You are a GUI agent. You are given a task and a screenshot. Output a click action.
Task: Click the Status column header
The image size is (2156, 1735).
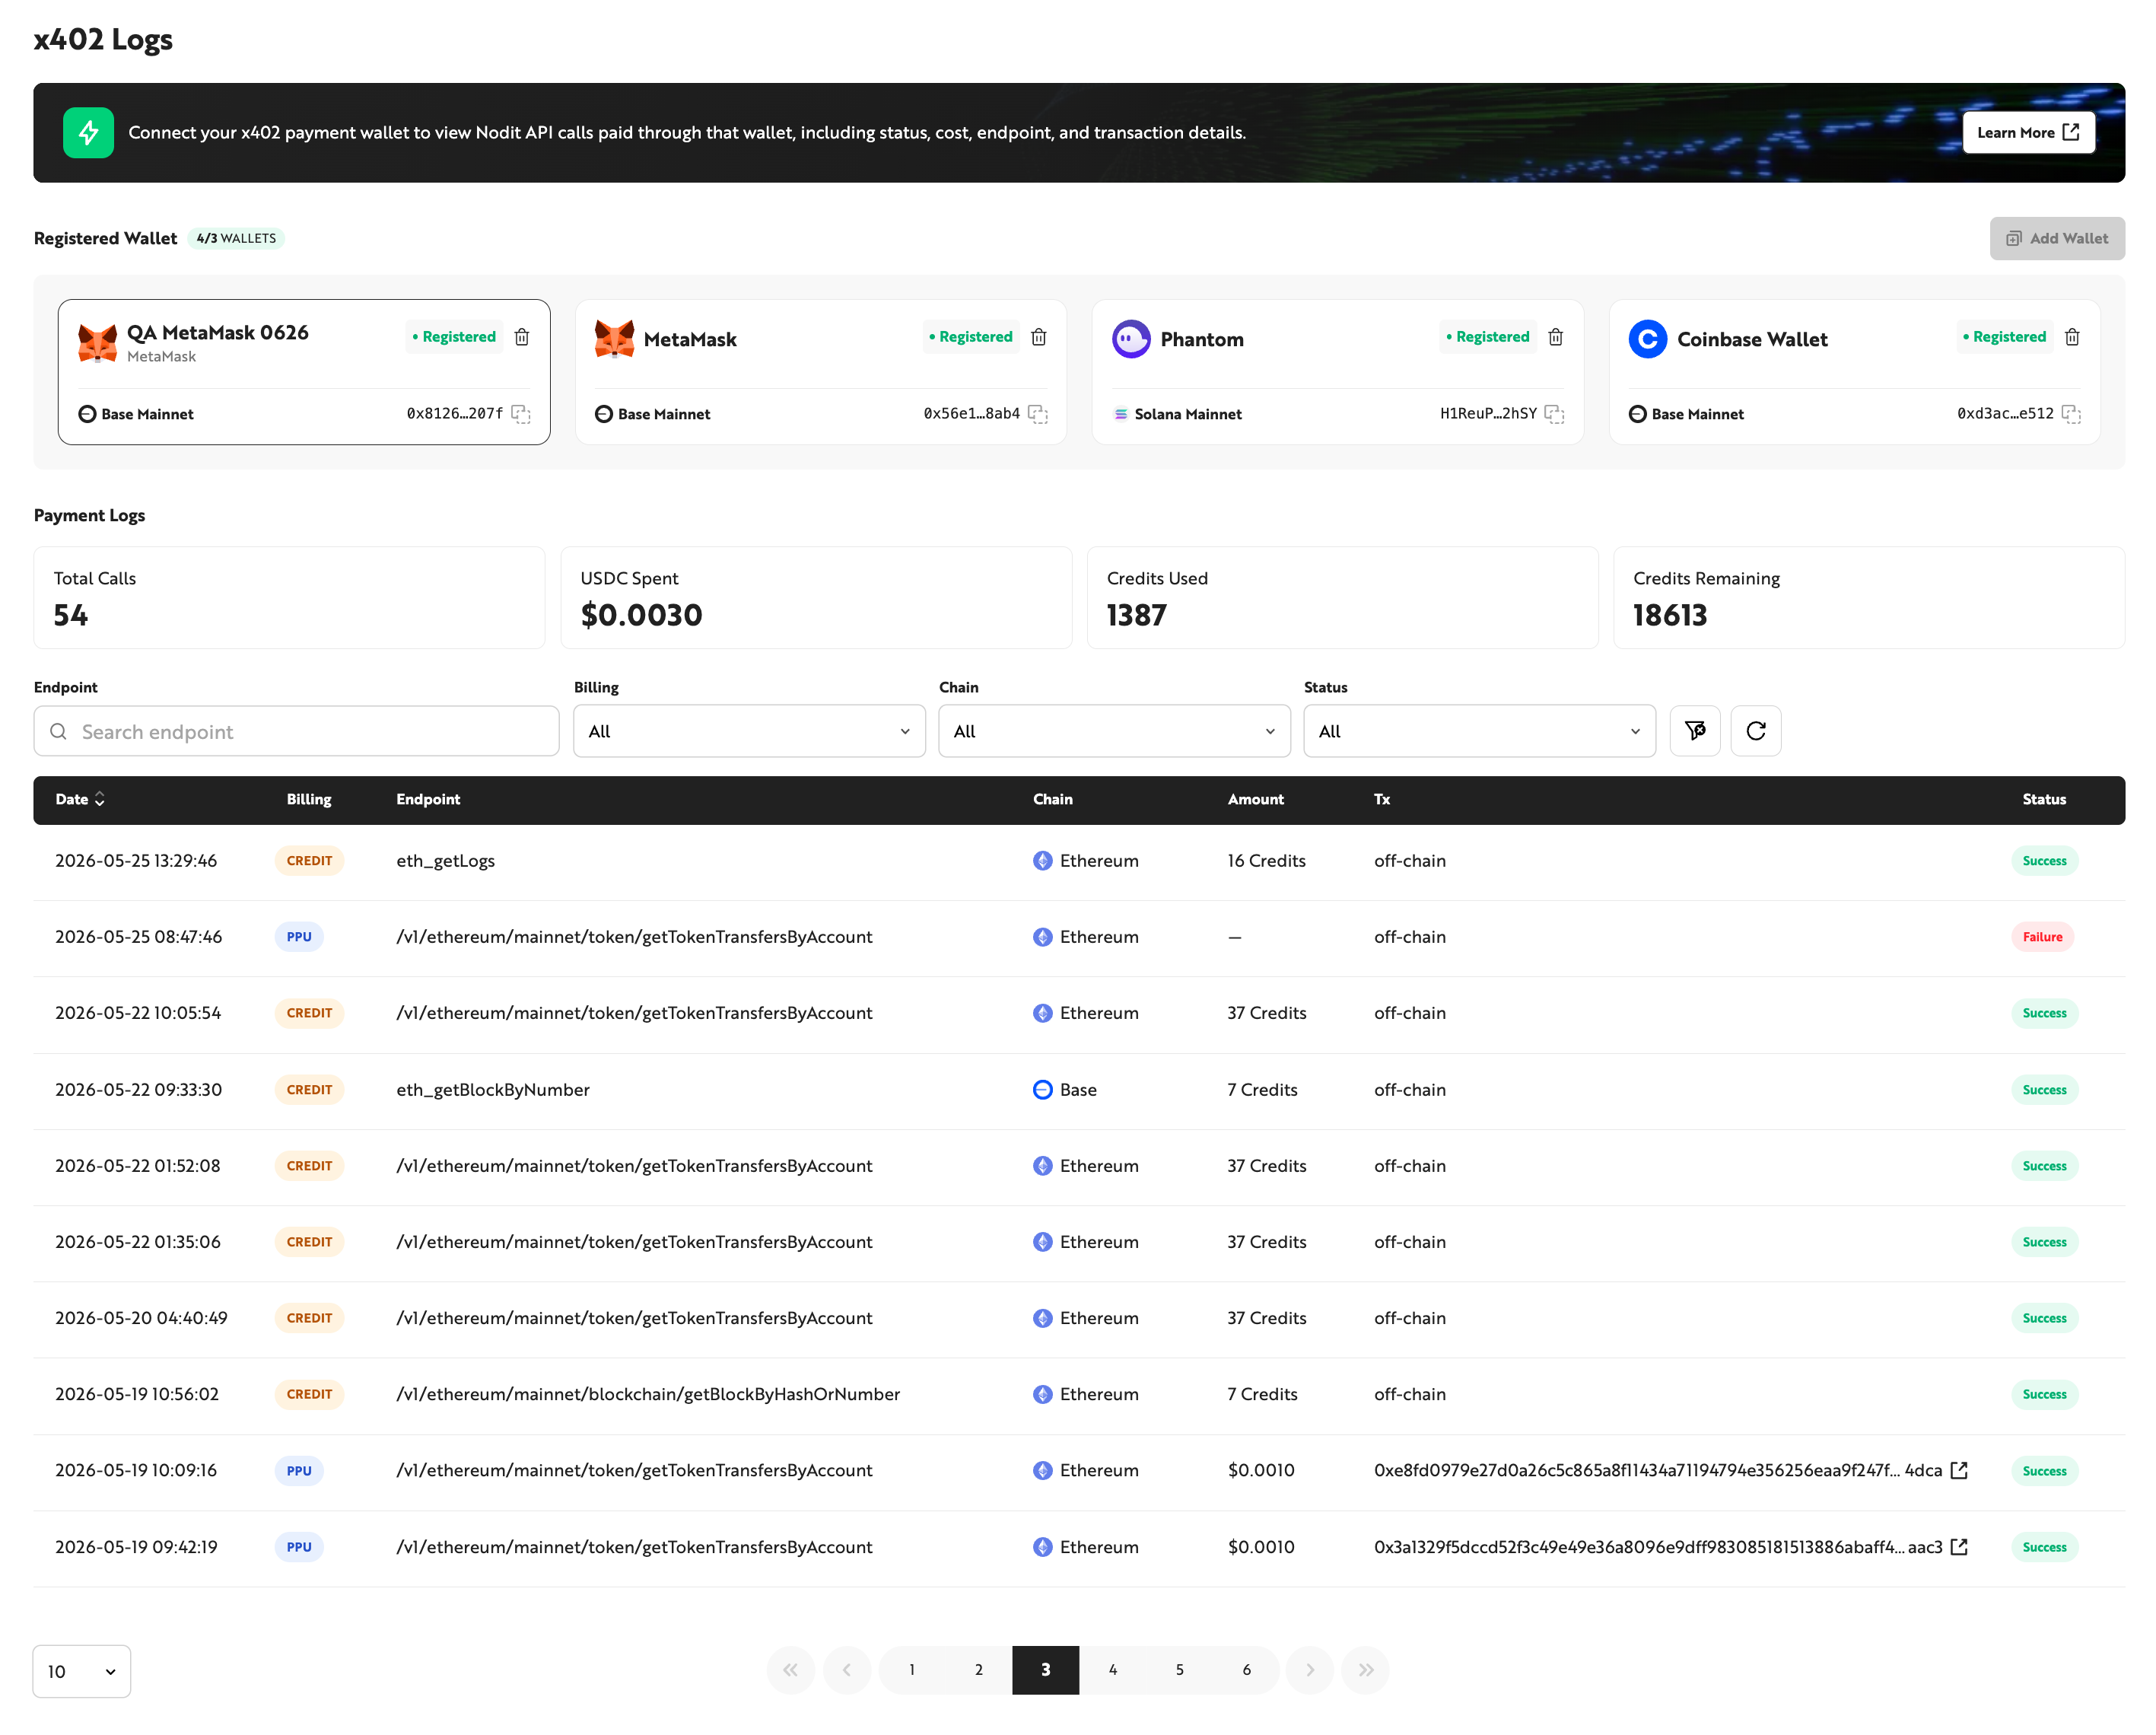(x=2044, y=799)
